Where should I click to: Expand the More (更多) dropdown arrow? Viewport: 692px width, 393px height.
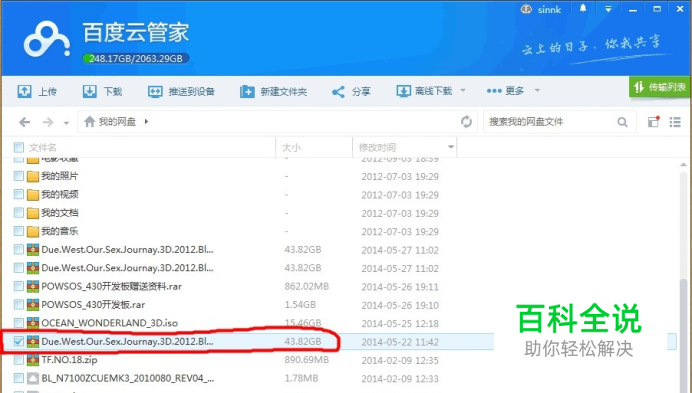click(x=537, y=91)
